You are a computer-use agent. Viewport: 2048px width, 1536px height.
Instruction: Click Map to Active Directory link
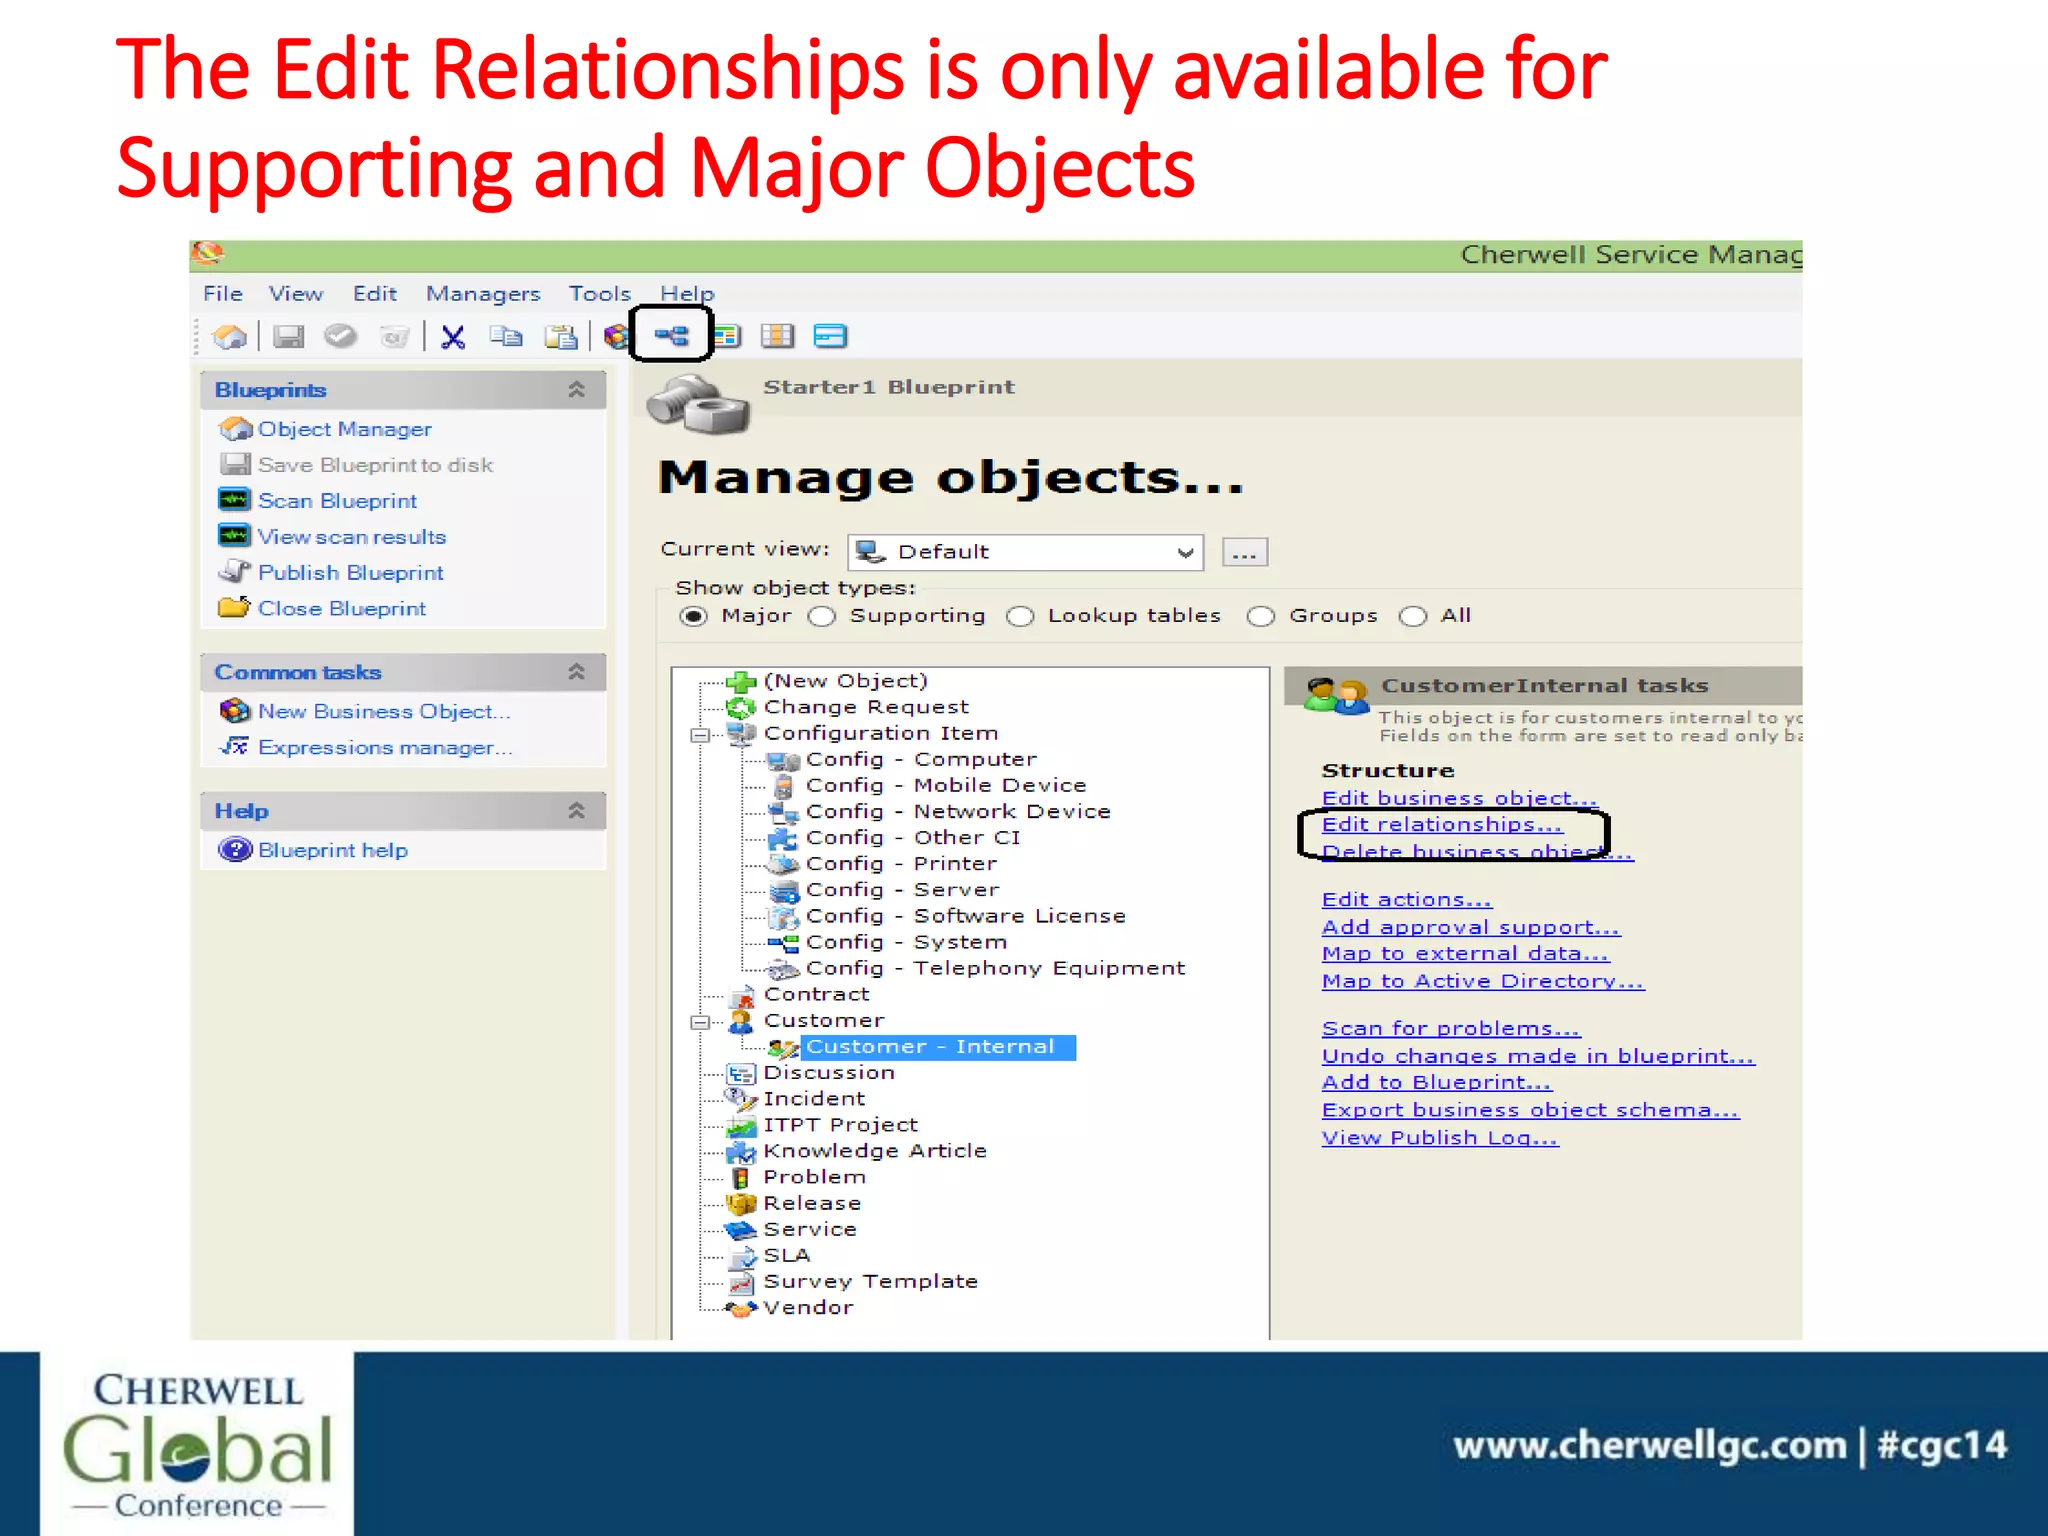point(1483,982)
